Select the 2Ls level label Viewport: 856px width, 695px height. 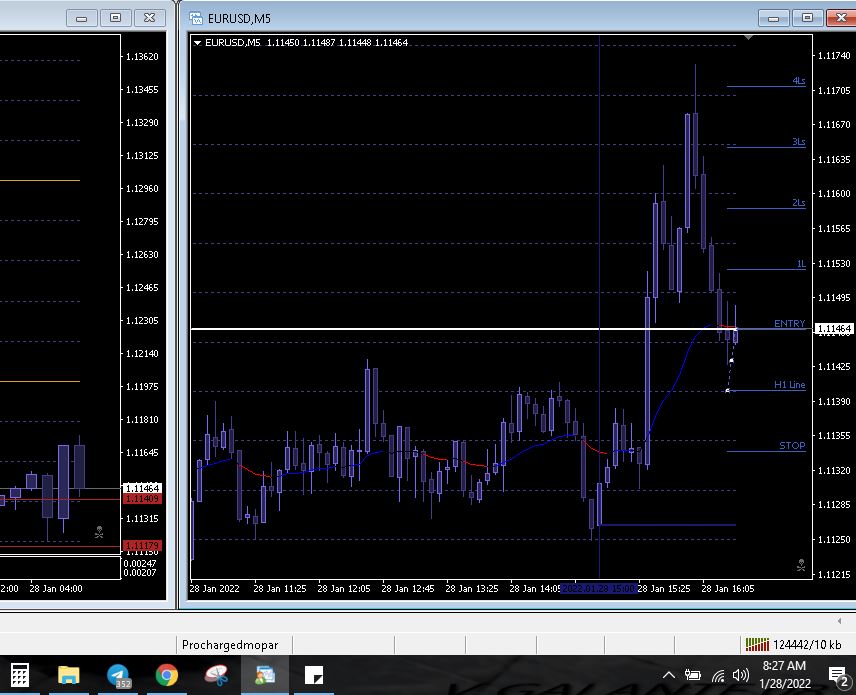(799, 203)
